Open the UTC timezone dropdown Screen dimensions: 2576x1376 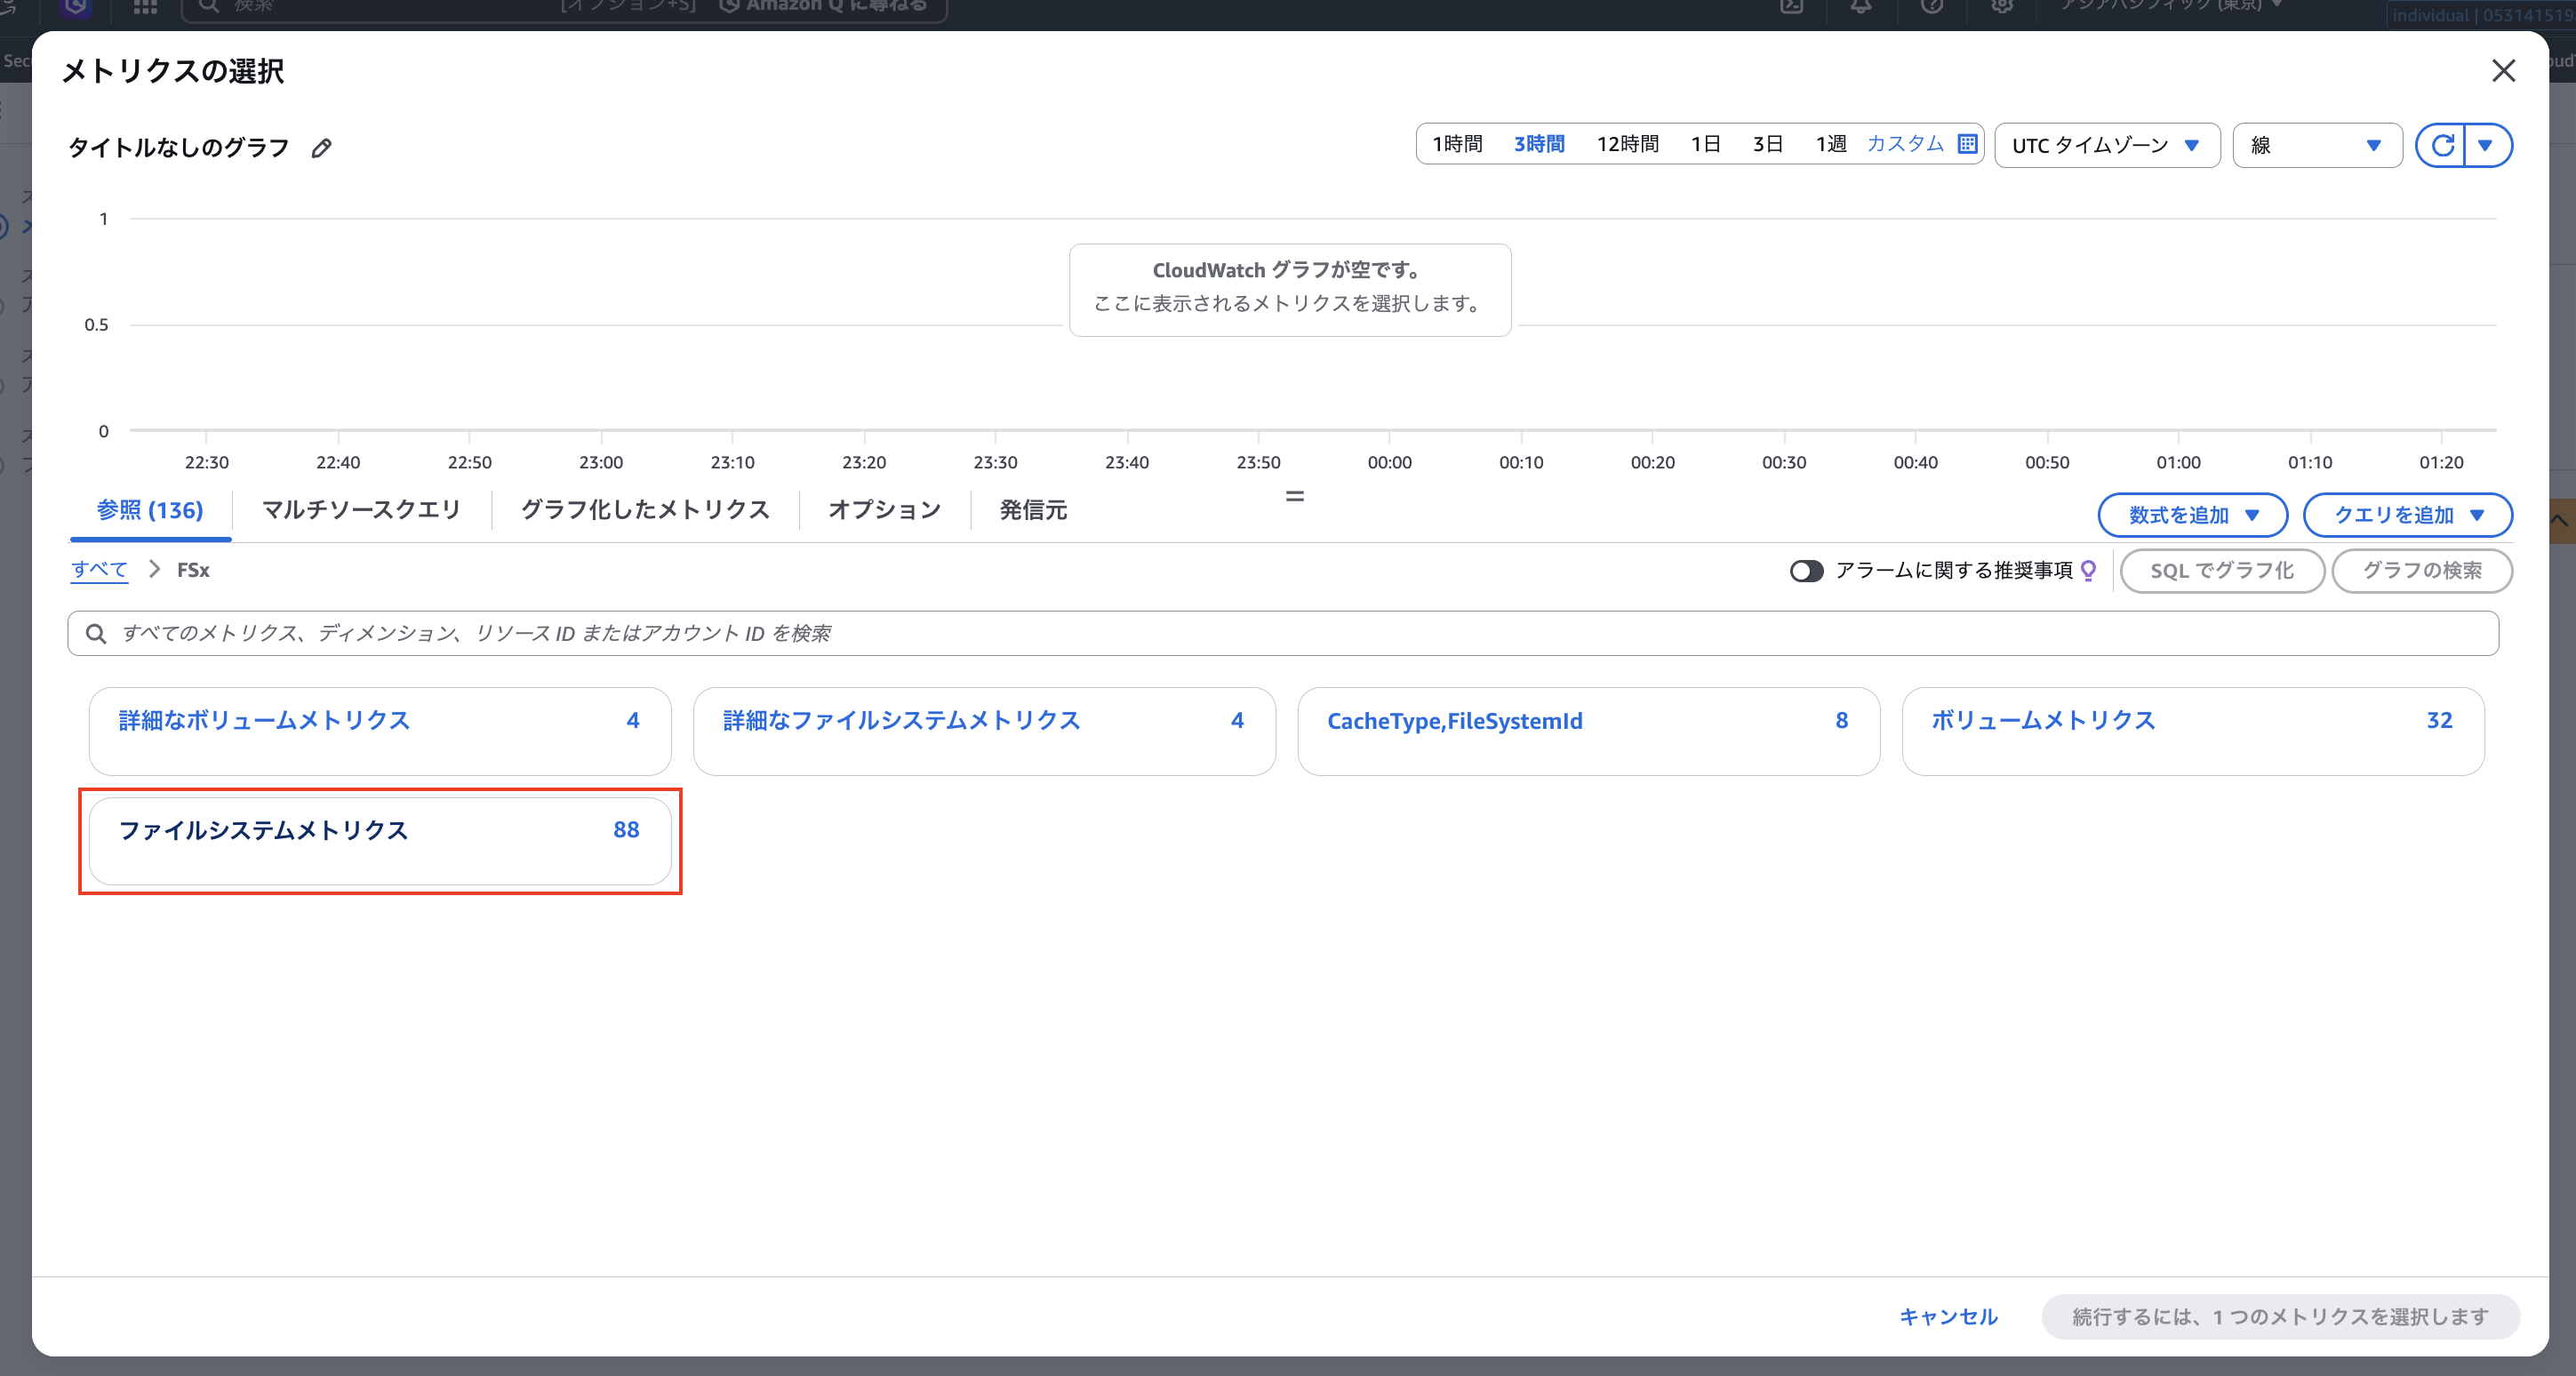2106,146
